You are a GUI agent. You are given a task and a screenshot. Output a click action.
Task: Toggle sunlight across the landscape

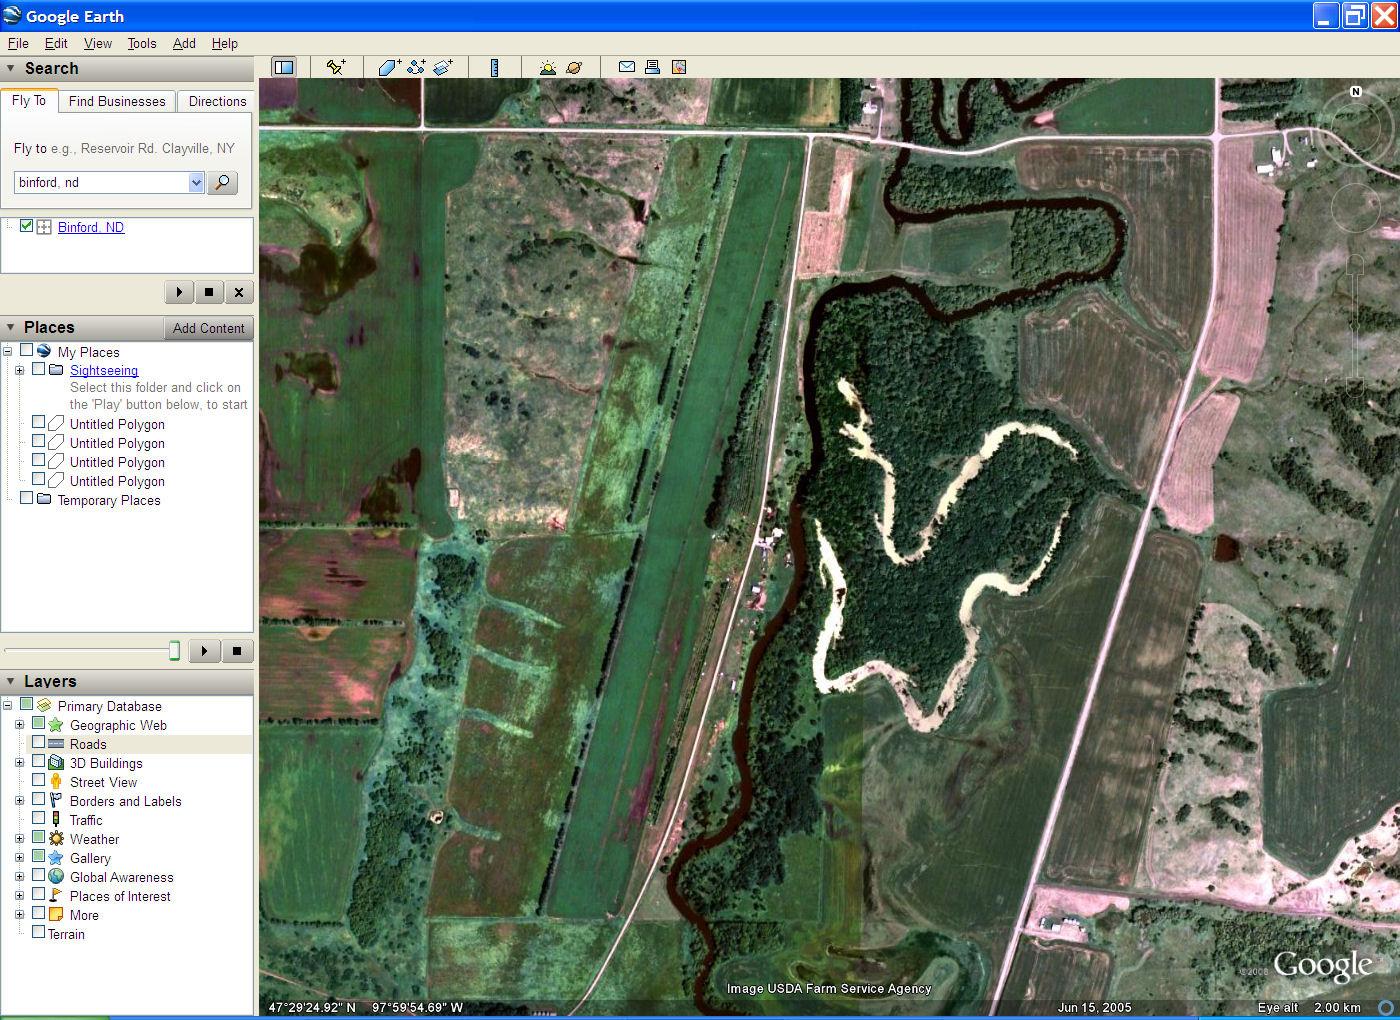click(x=547, y=67)
